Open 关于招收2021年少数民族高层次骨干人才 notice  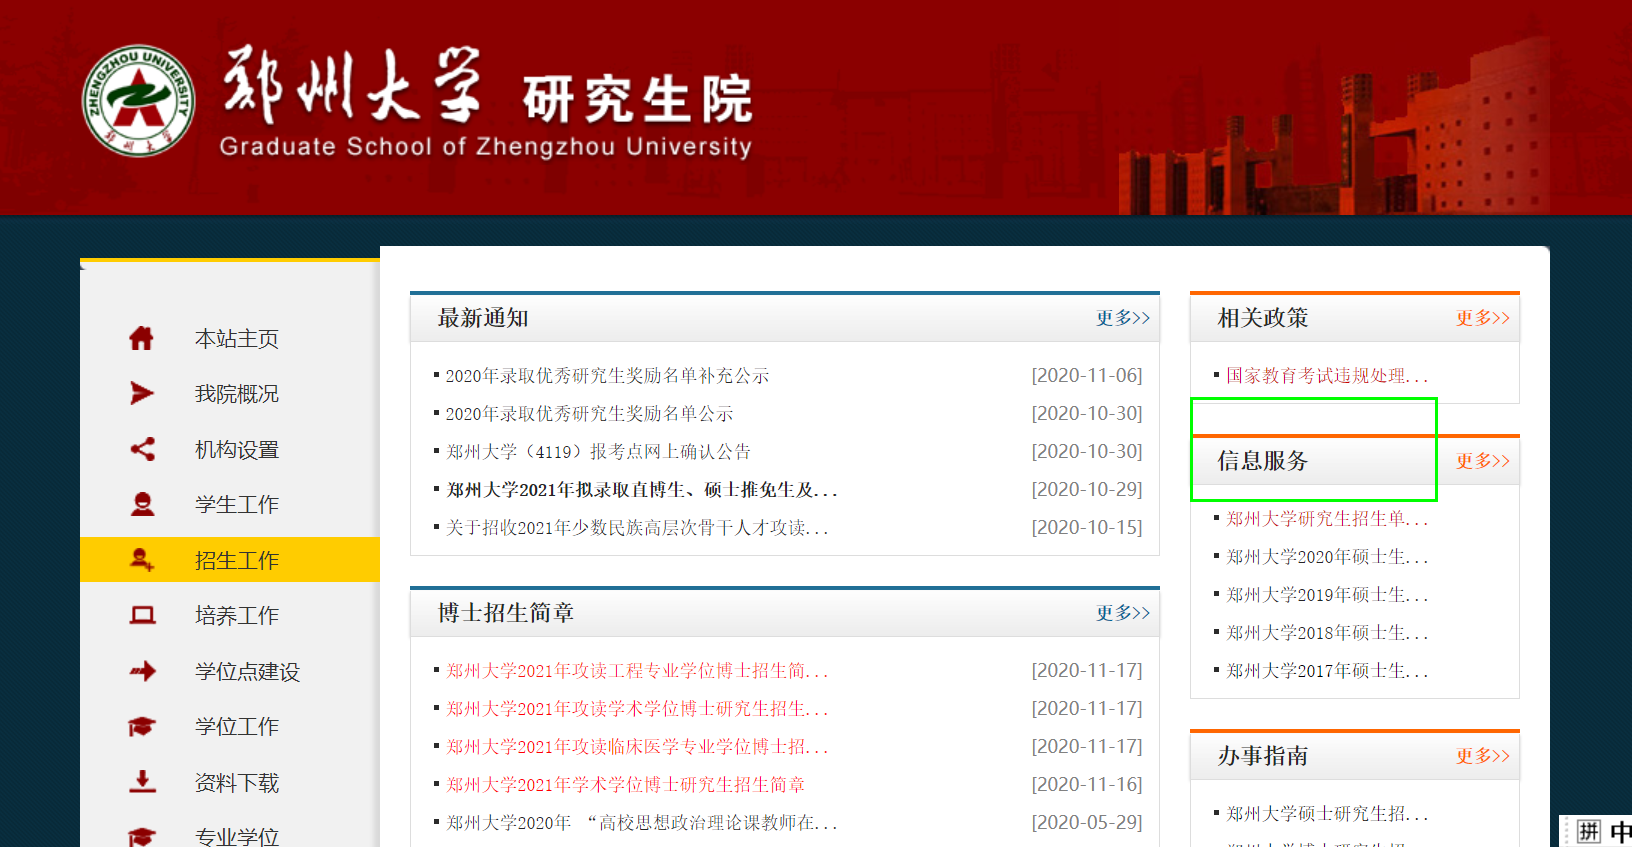pos(637,528)
